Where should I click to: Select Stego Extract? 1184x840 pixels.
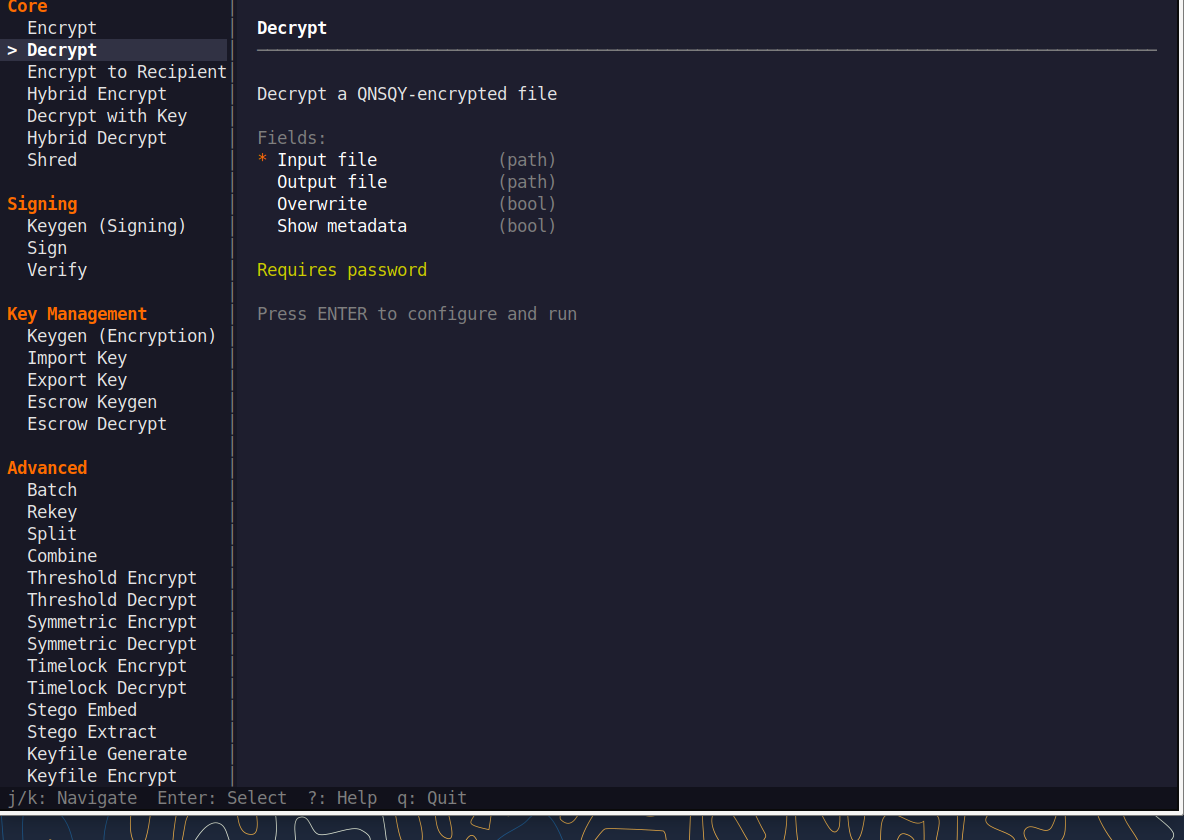92,731
